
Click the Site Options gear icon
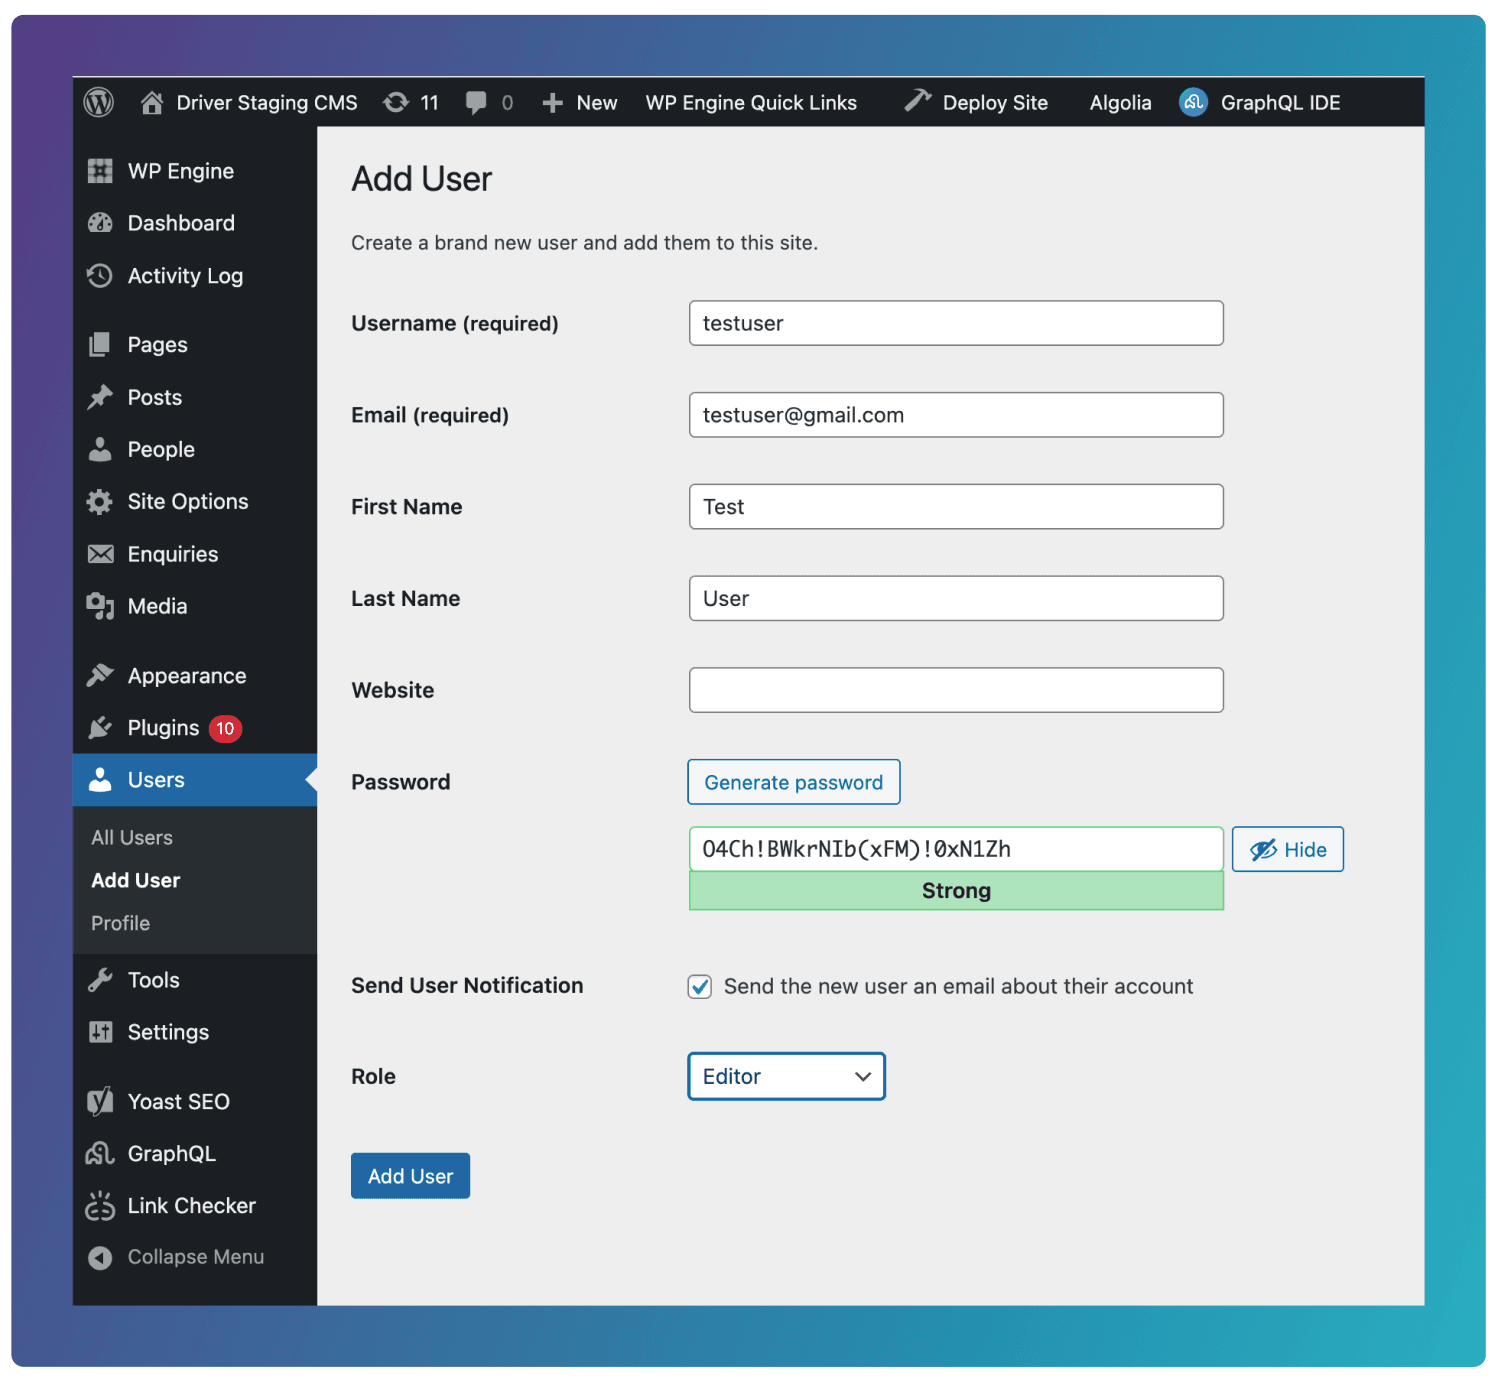tap(100, 502)
